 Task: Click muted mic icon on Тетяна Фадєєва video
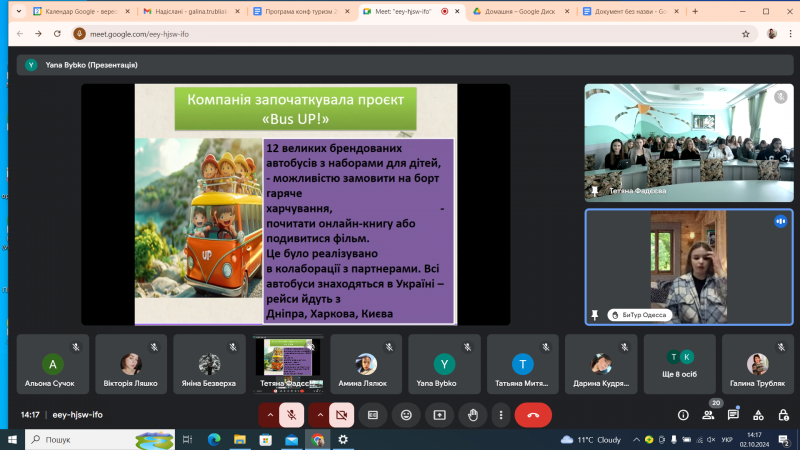pyautogui.click(x=781, y=96)
